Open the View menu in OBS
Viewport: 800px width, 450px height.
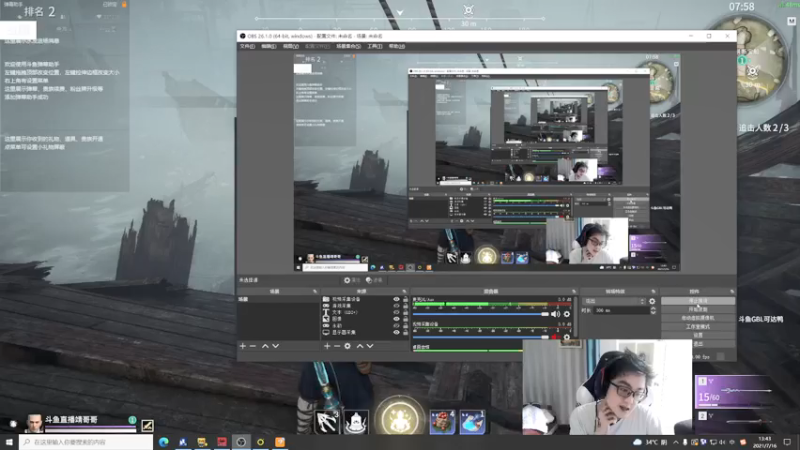click(290, 46)
